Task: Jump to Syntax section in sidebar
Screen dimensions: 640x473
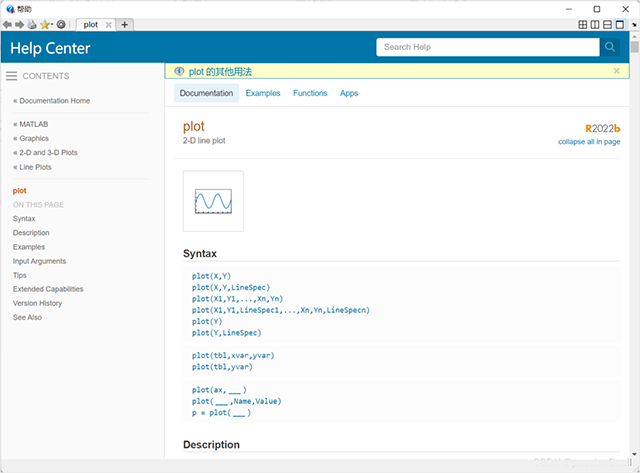Action: (24, 219)
